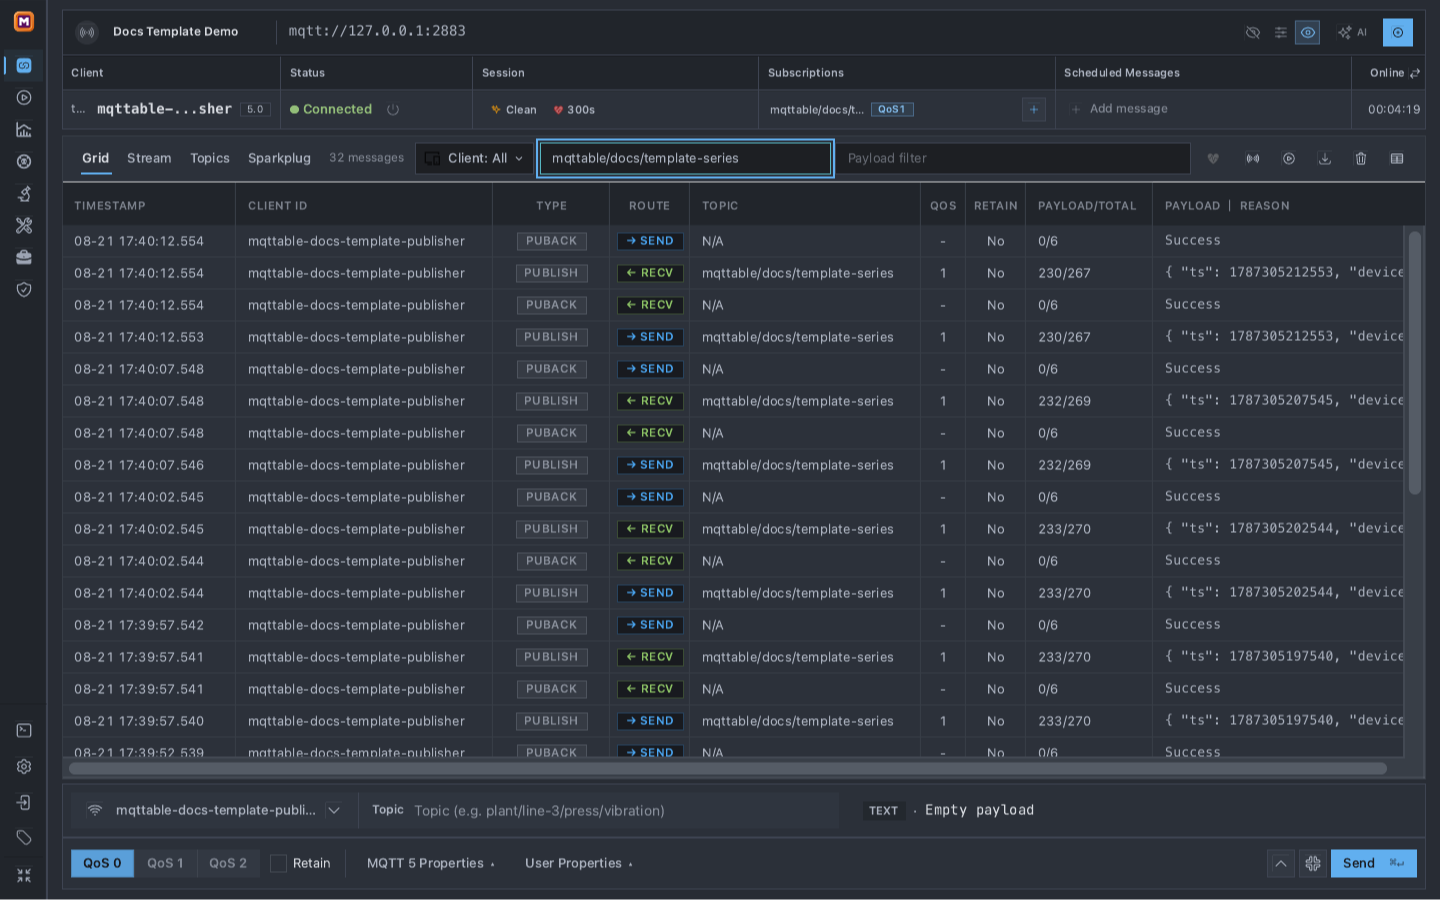The image size is (1440, 900).
Task: Click the sign-in arrow sidebar icon
Action: pos(24,803)
